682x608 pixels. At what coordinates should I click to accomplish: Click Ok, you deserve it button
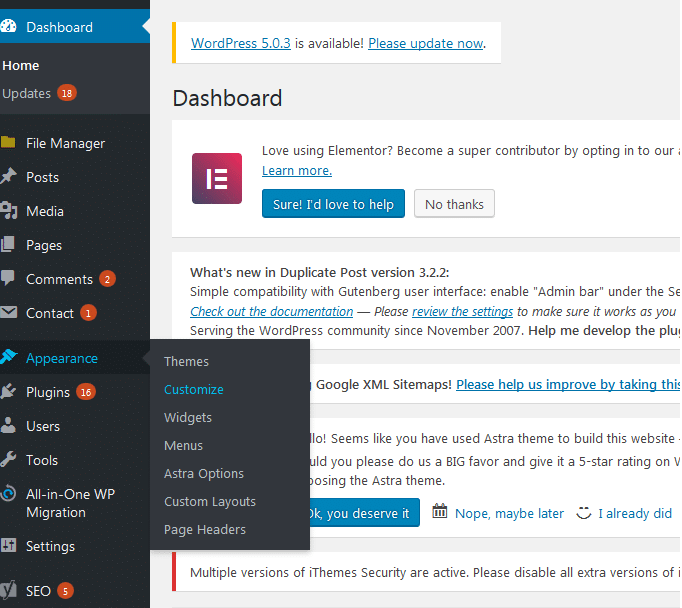click(x=364, y=513)
